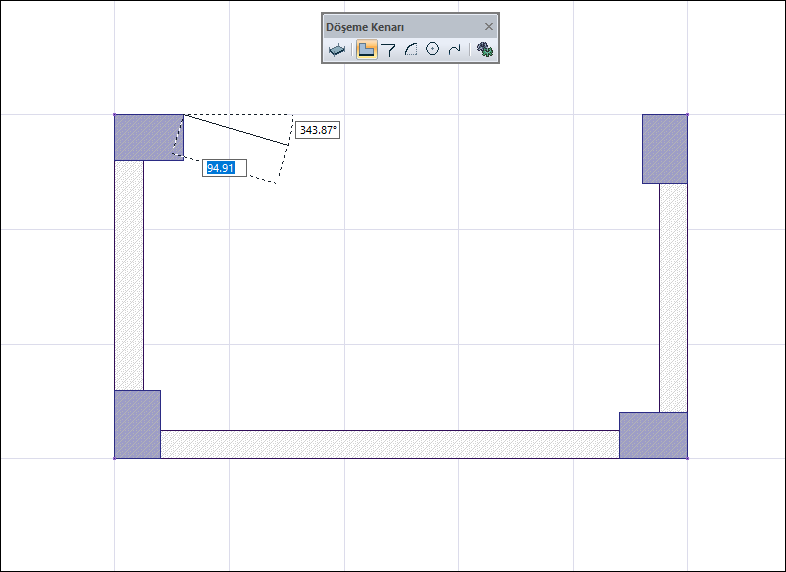Click the start point at top-left column corner
The image size is (786, 572).
[x=184, y=115]
